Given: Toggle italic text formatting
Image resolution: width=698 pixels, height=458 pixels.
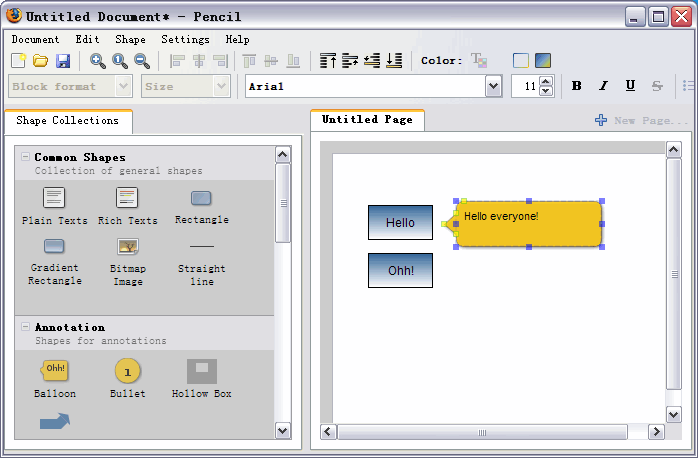Looking at the screenshot, I should click(603, 86).
